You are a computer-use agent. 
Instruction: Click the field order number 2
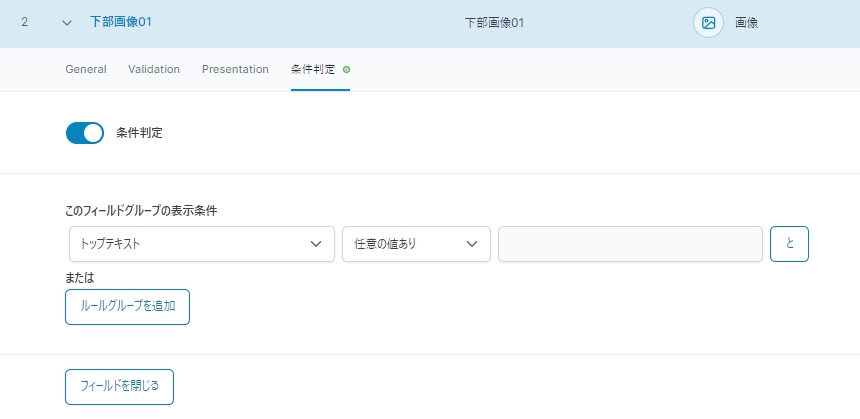(24, 22)
